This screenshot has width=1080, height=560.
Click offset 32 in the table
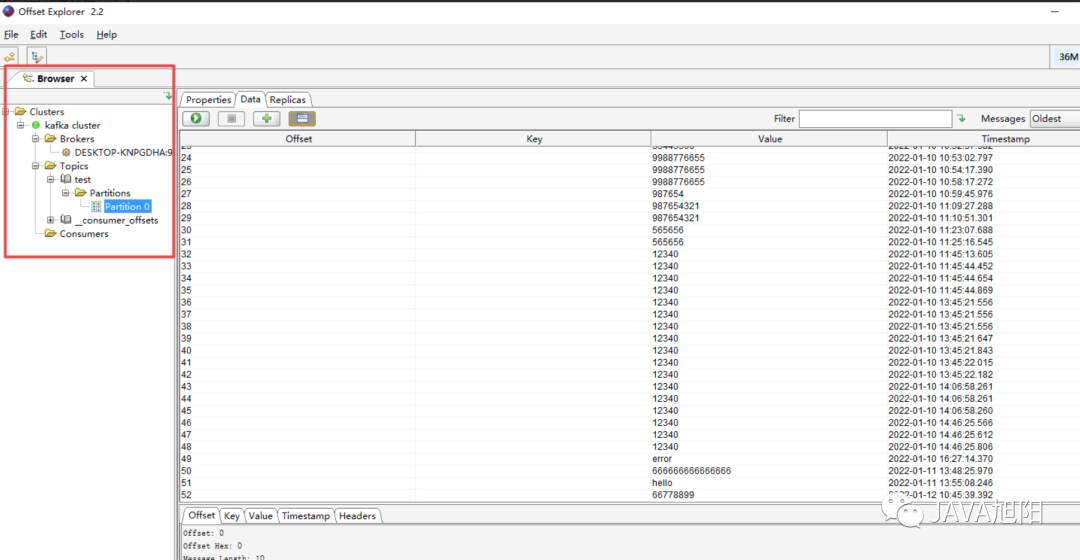[187, 254]
